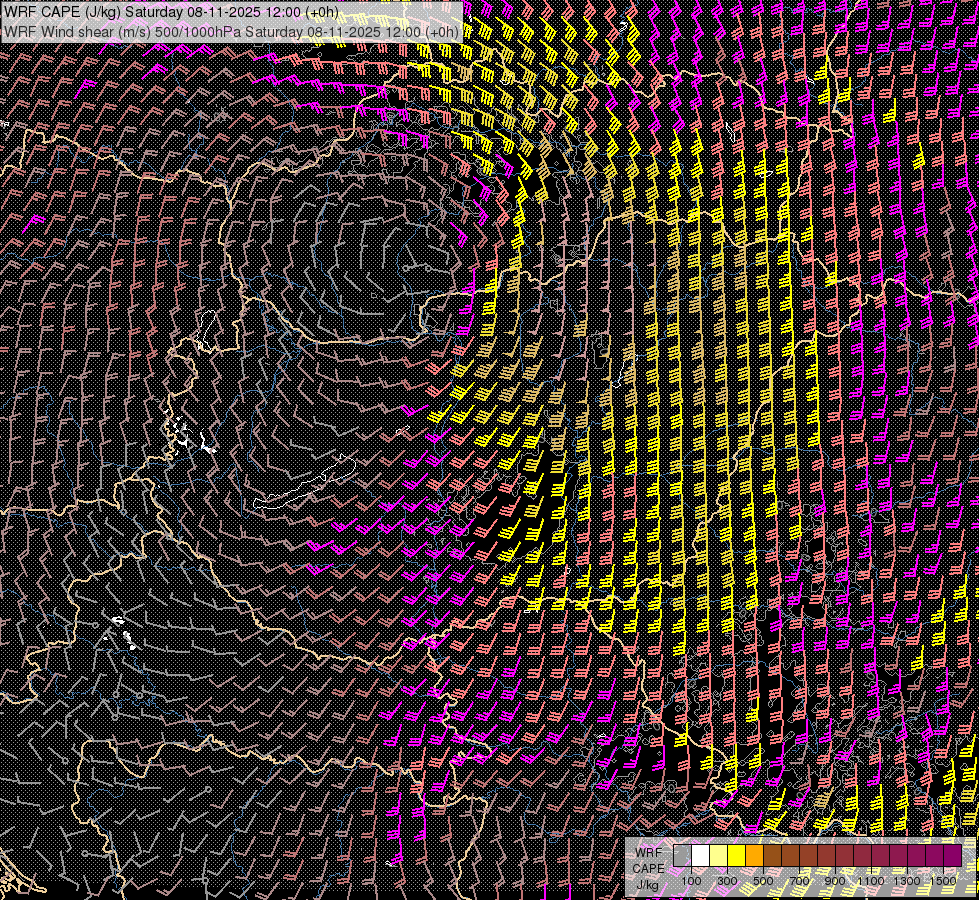Click the last purple swatch in legend
Image resolution: width=979 pixels, height=900 pixels.
952,855
